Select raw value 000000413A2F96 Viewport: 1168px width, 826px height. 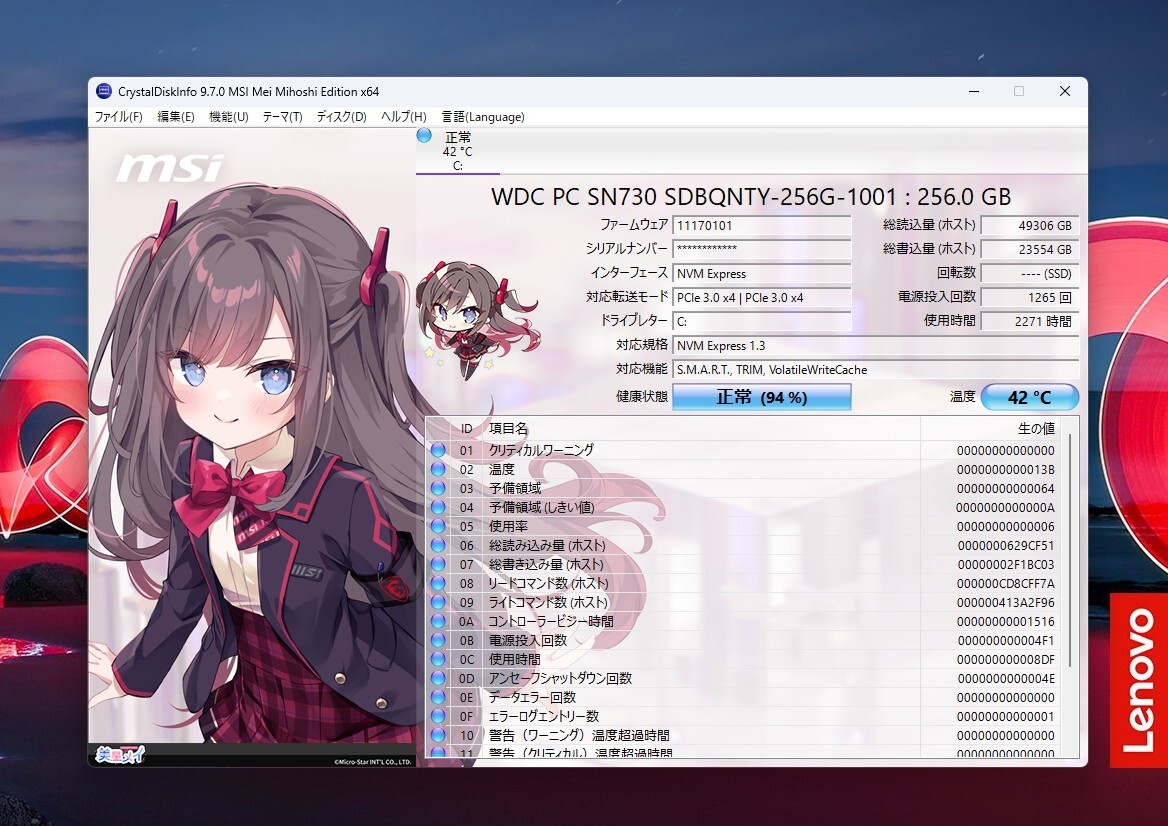[1006, 603]
